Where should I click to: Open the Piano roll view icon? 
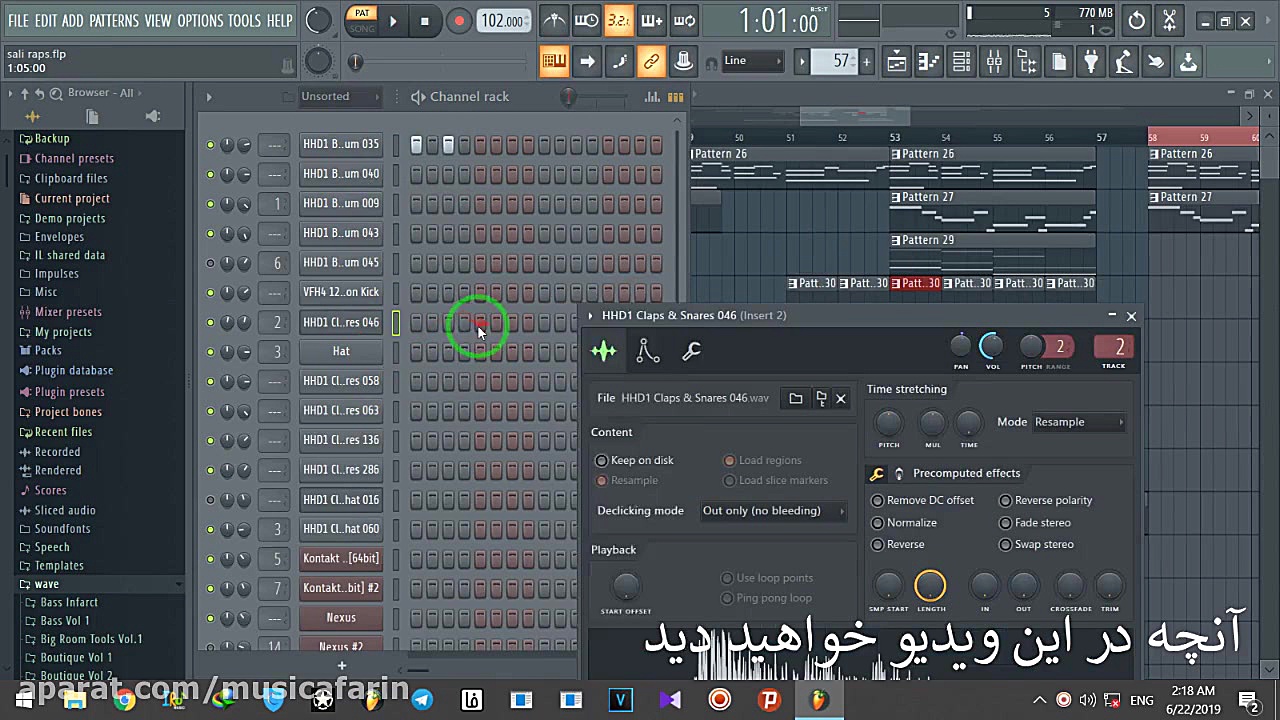929,62
